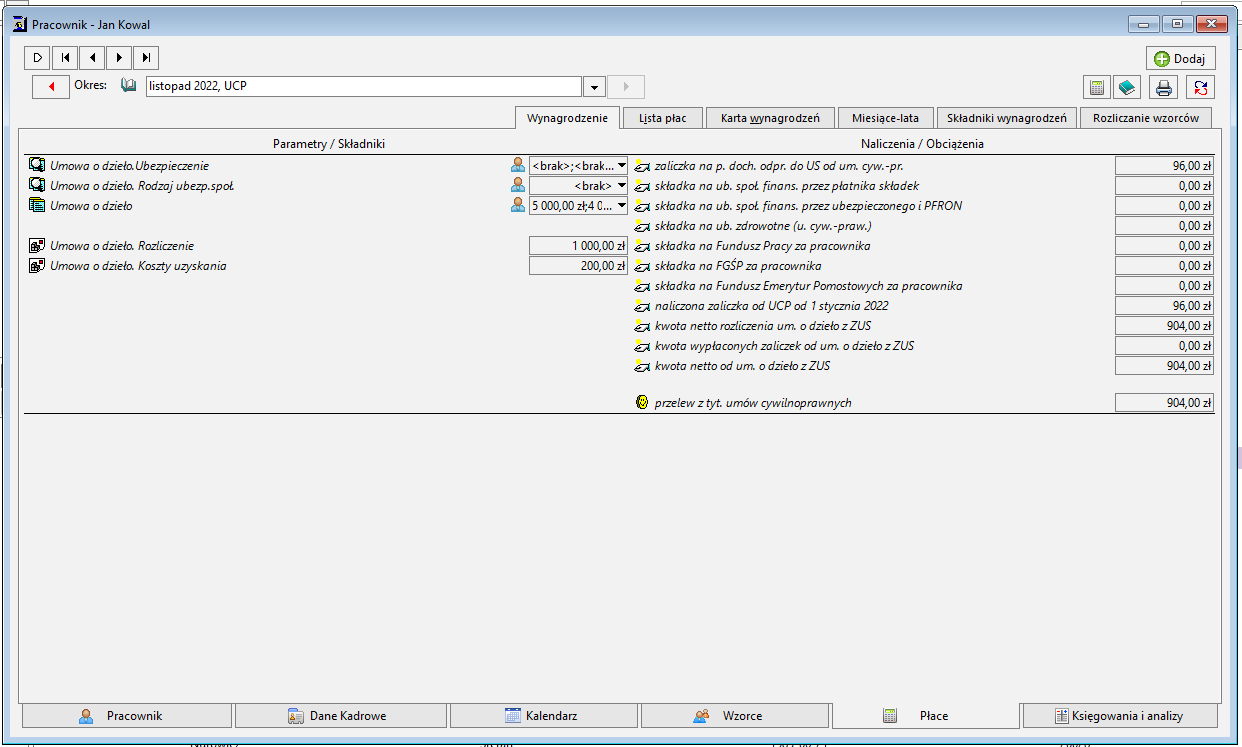Screen dimensions: 1242x747
Task: Click icon before Umowa o dzieło.Ubezpieczenie
Action: click(x=38, y=165)
